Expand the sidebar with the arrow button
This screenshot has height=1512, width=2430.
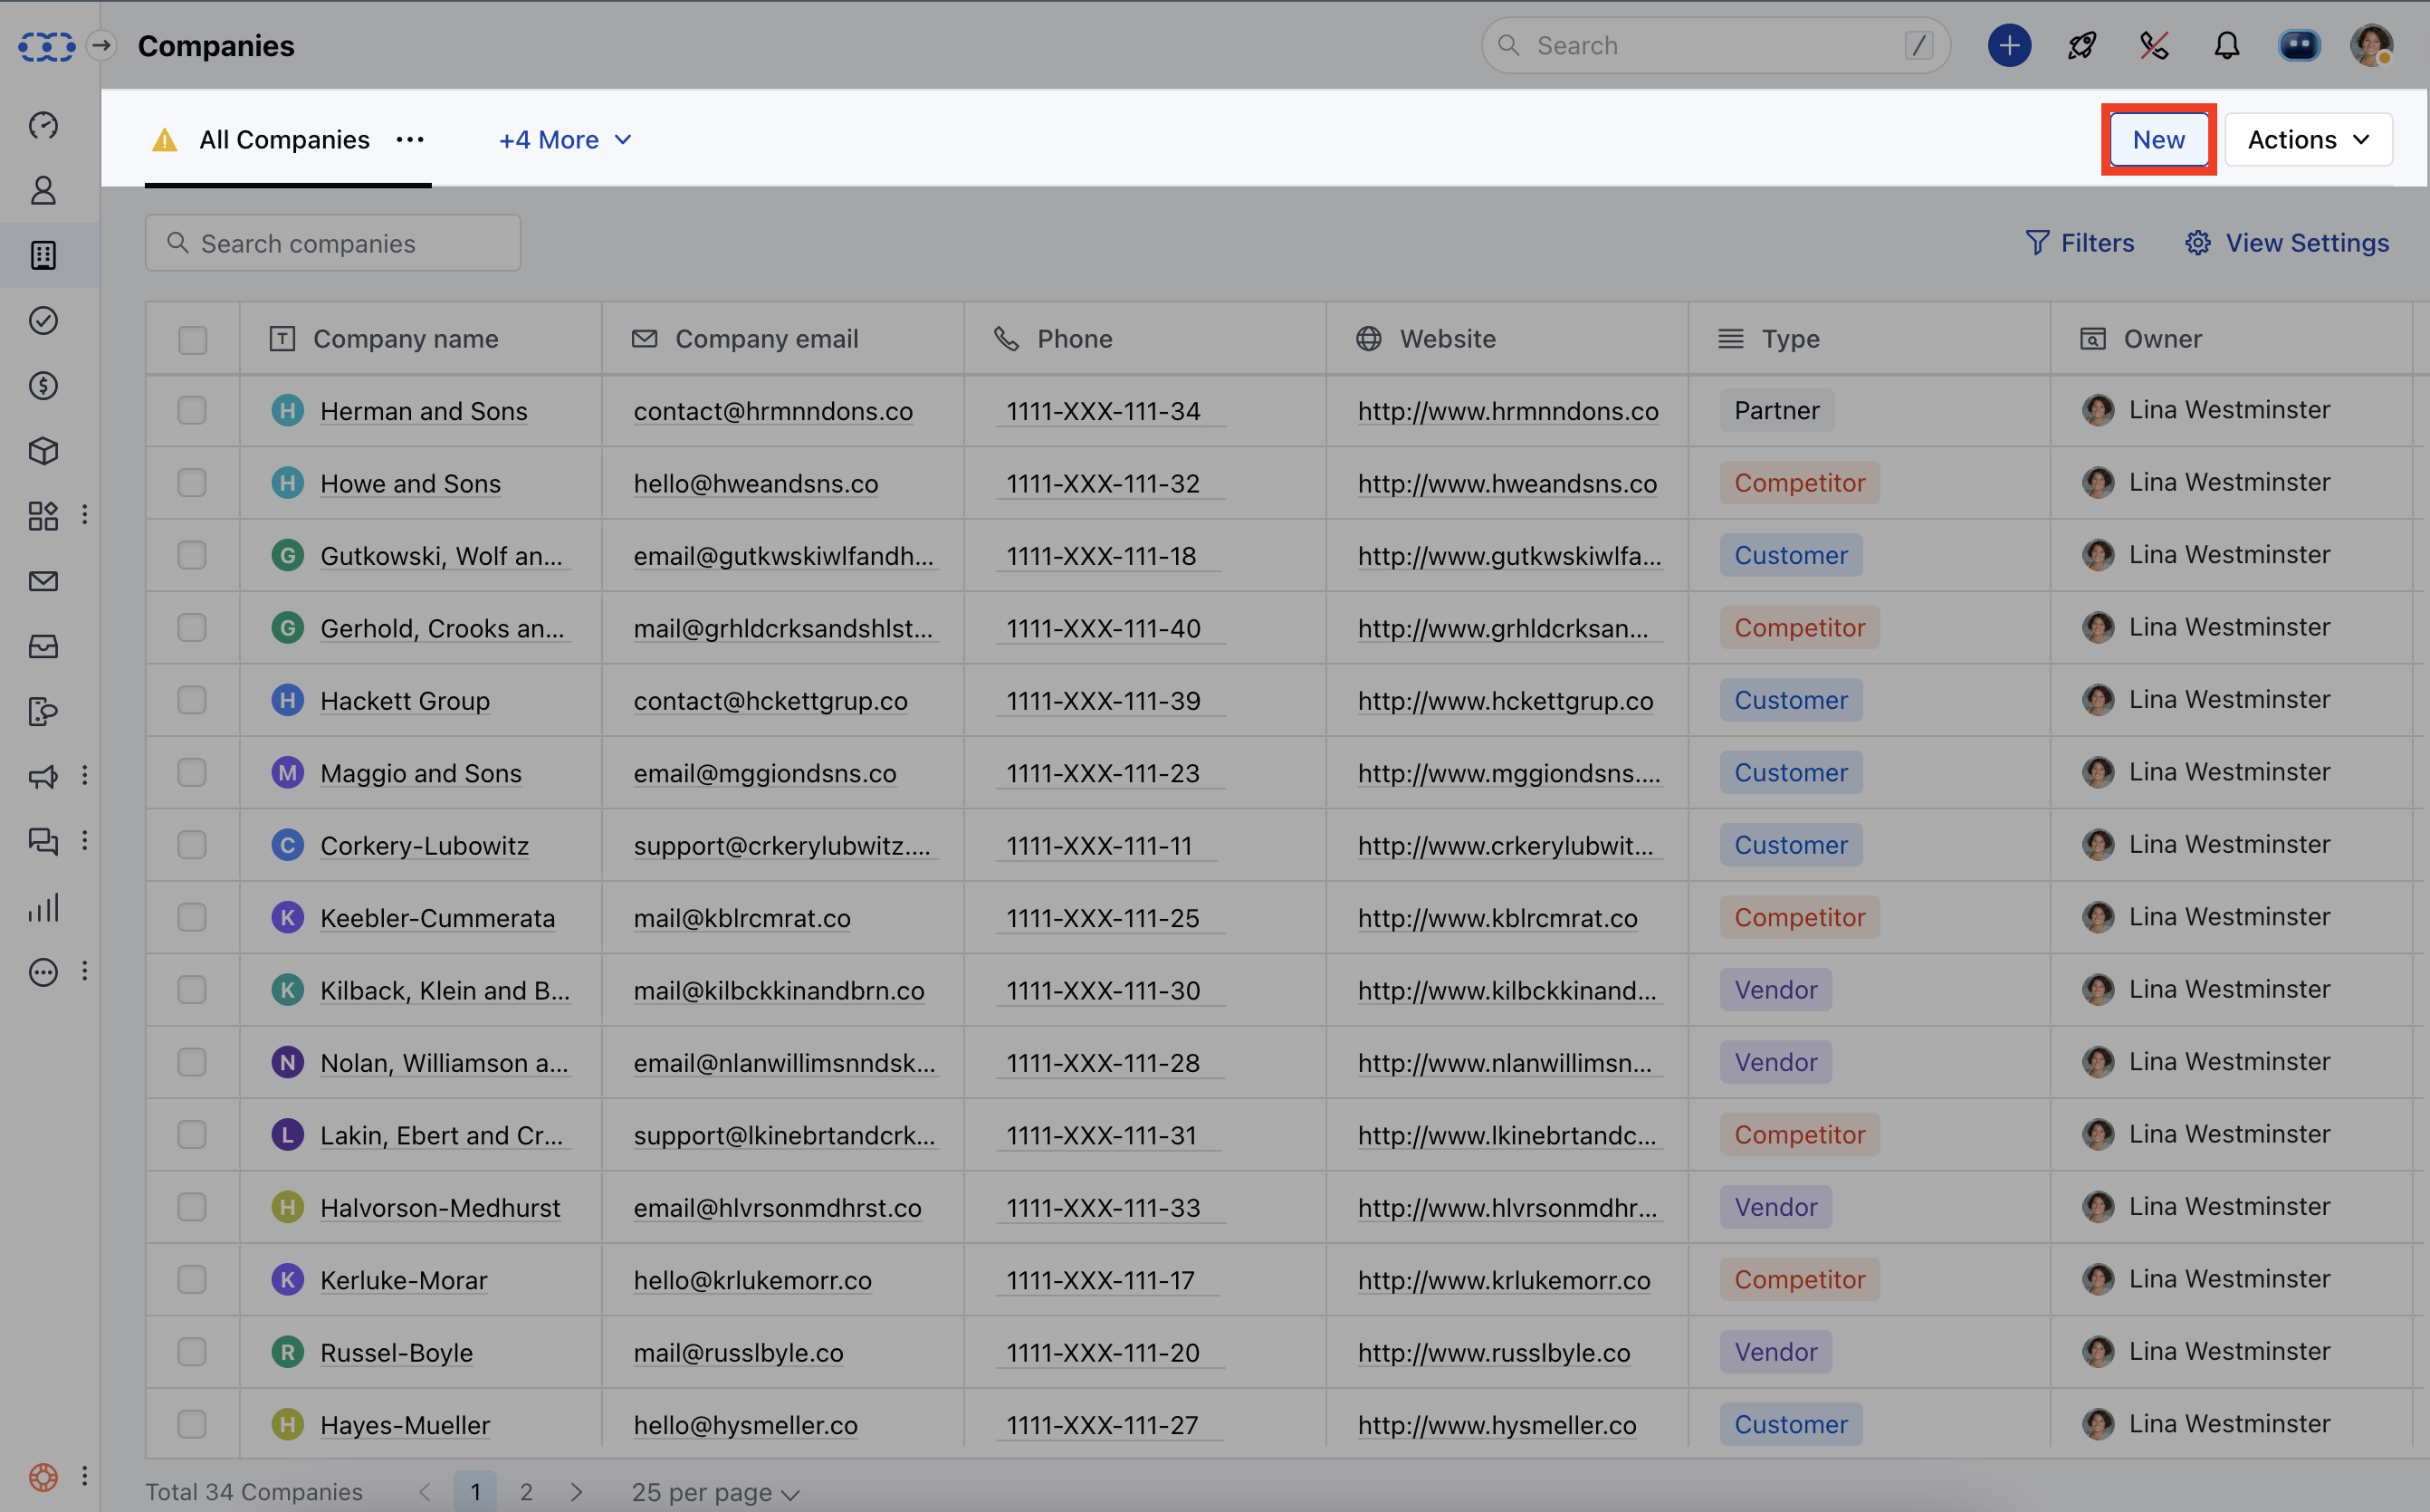tap(101, 45)
